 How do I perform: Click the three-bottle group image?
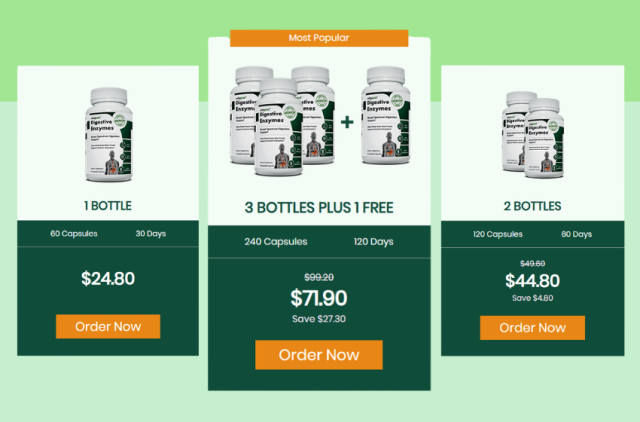282,121
